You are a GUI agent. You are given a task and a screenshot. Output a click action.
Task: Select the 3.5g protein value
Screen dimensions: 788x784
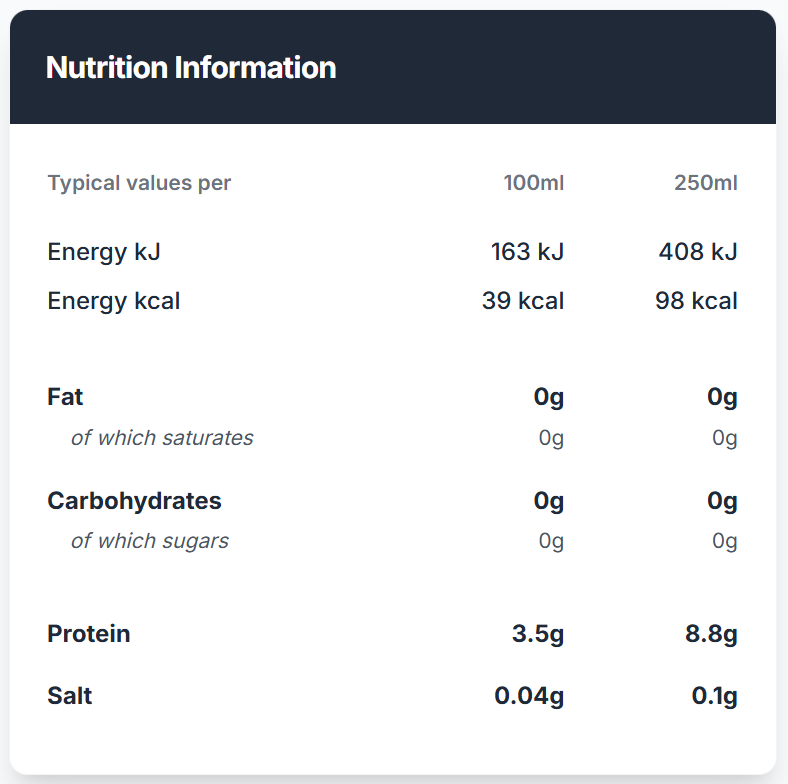[x=538, y=634]
